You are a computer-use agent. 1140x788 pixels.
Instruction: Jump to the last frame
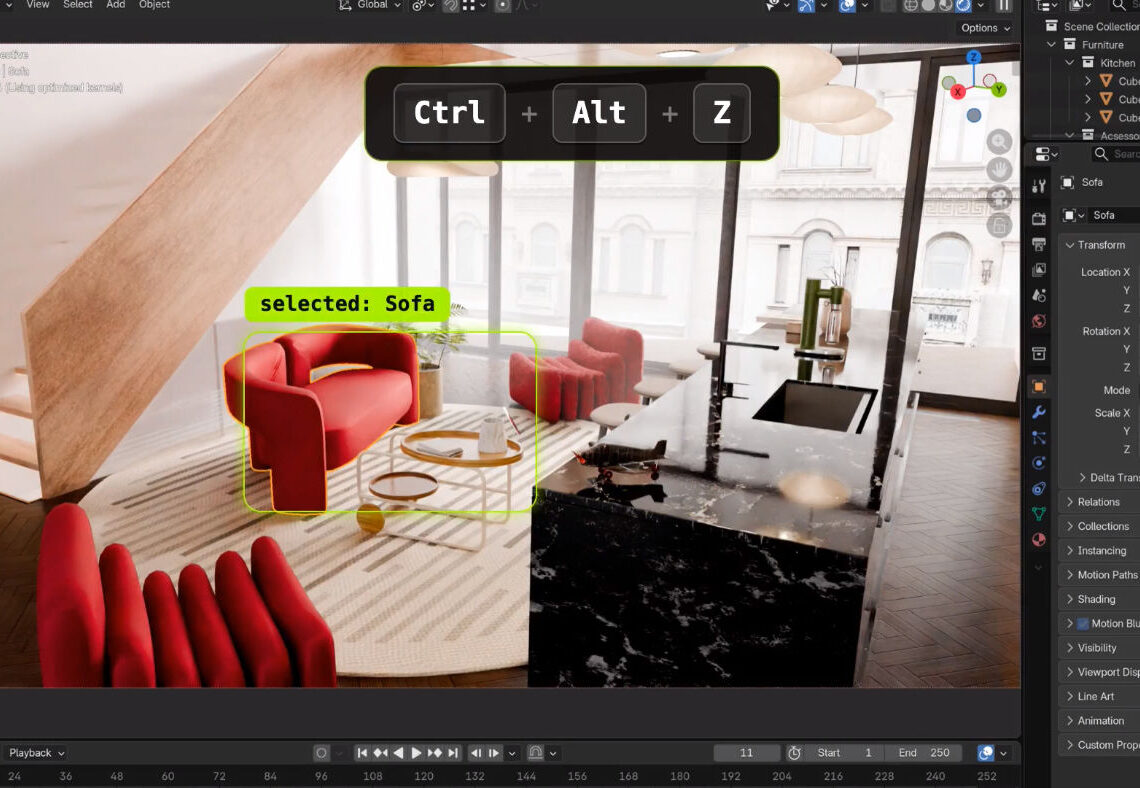tap(453, 753)
